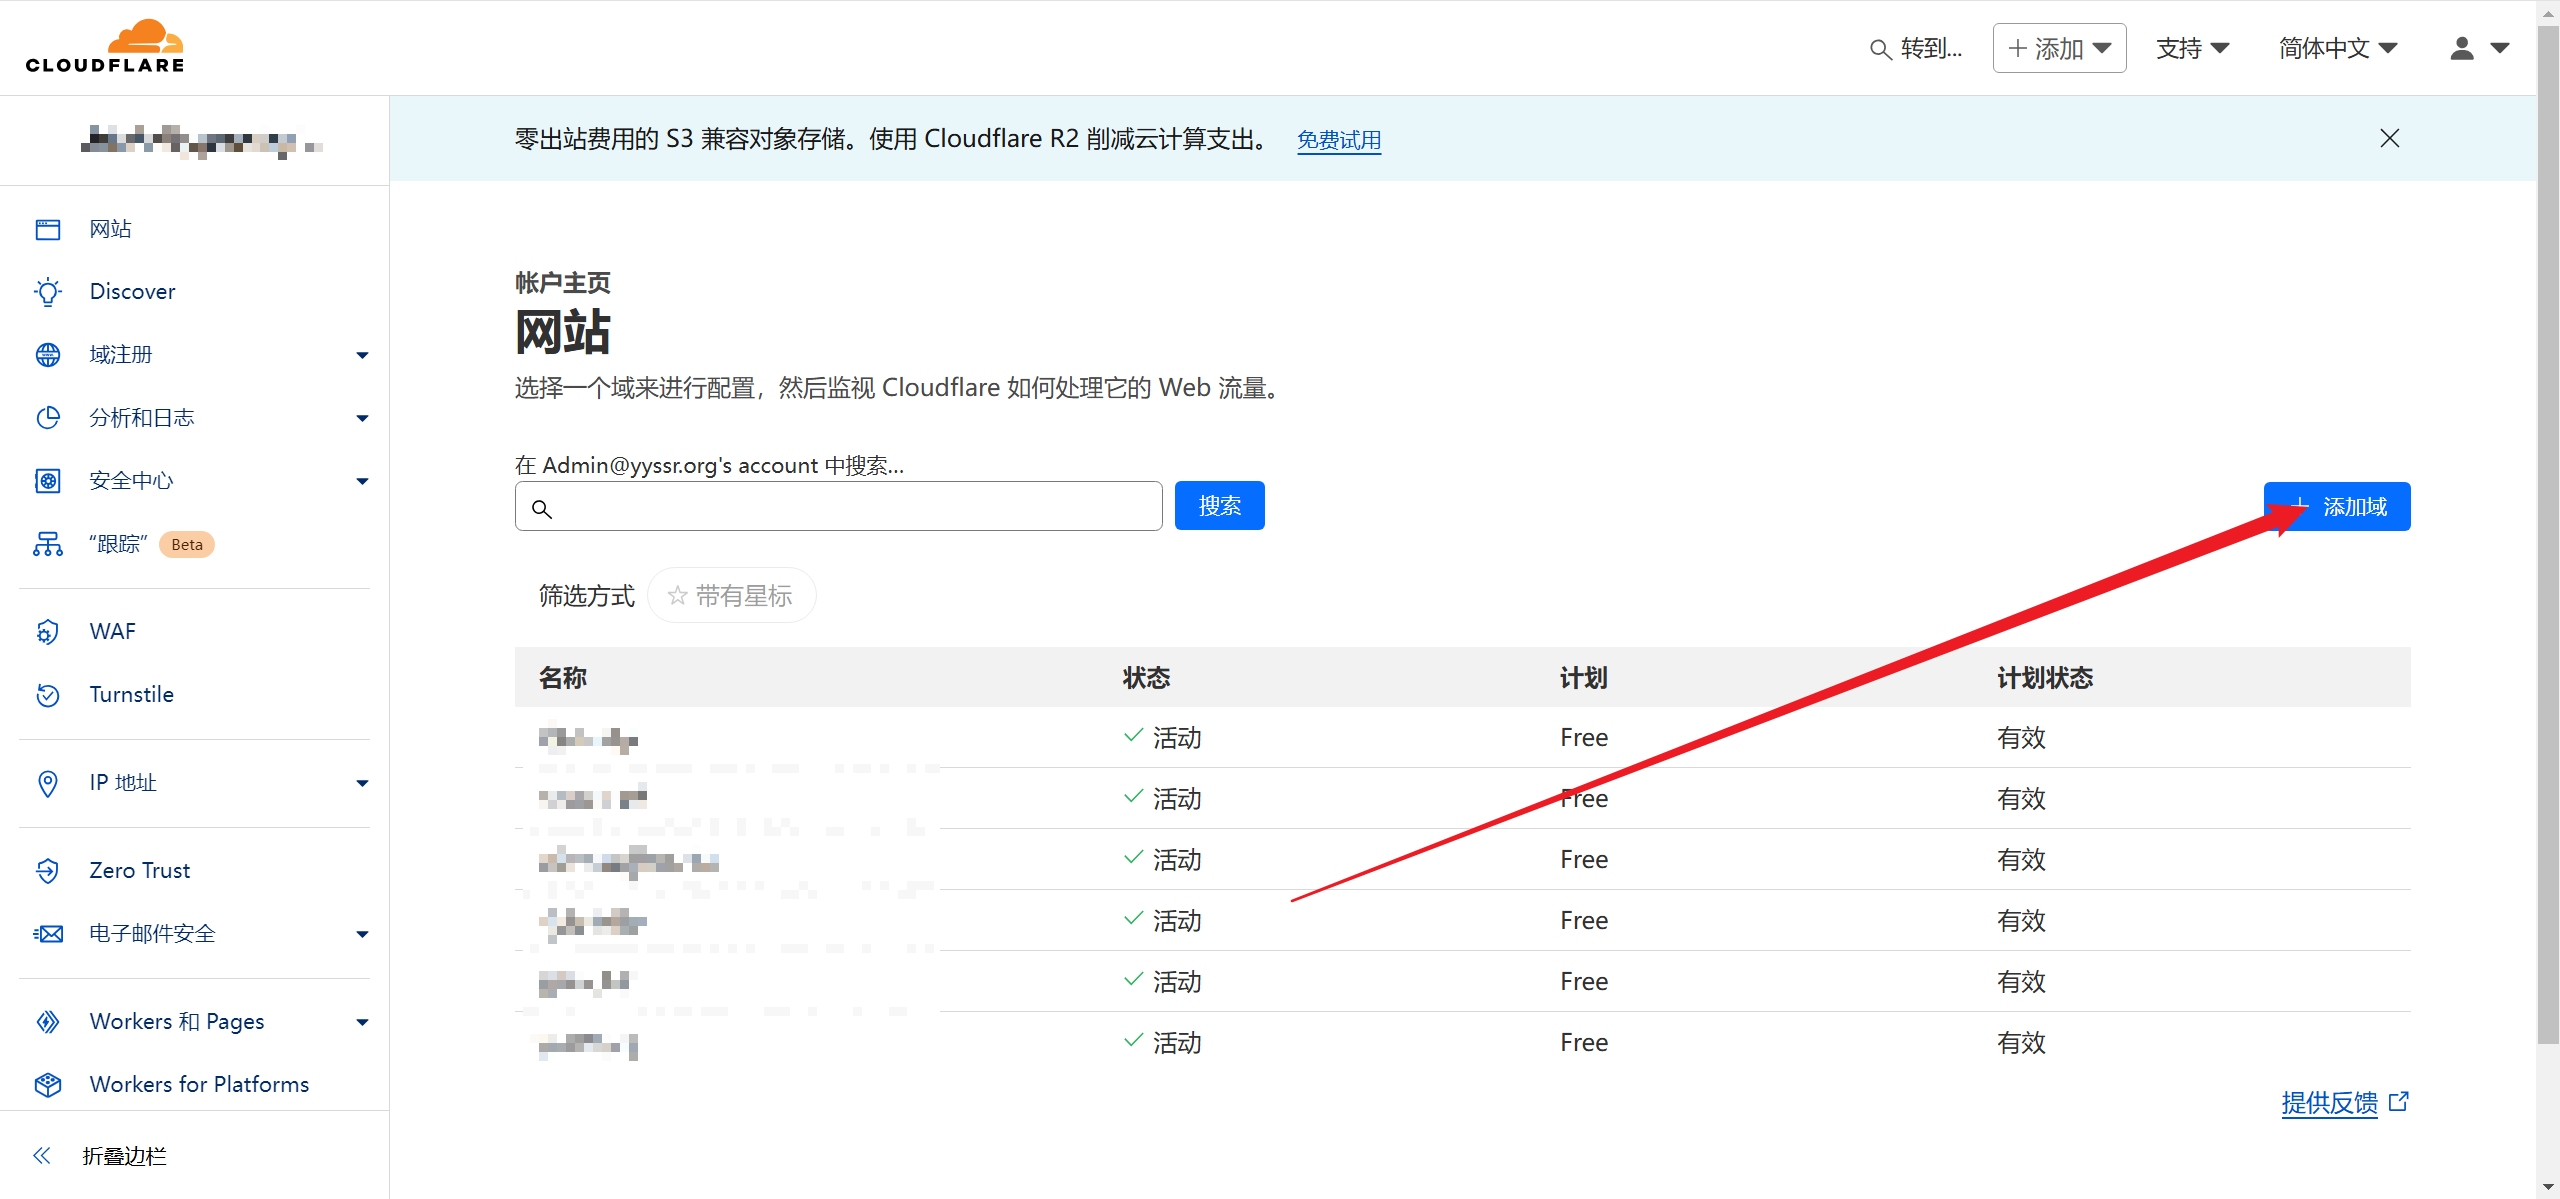2560x1199 pixels.
Task: Click the 电子邮件安全 envelope icon
Action: 48,934
